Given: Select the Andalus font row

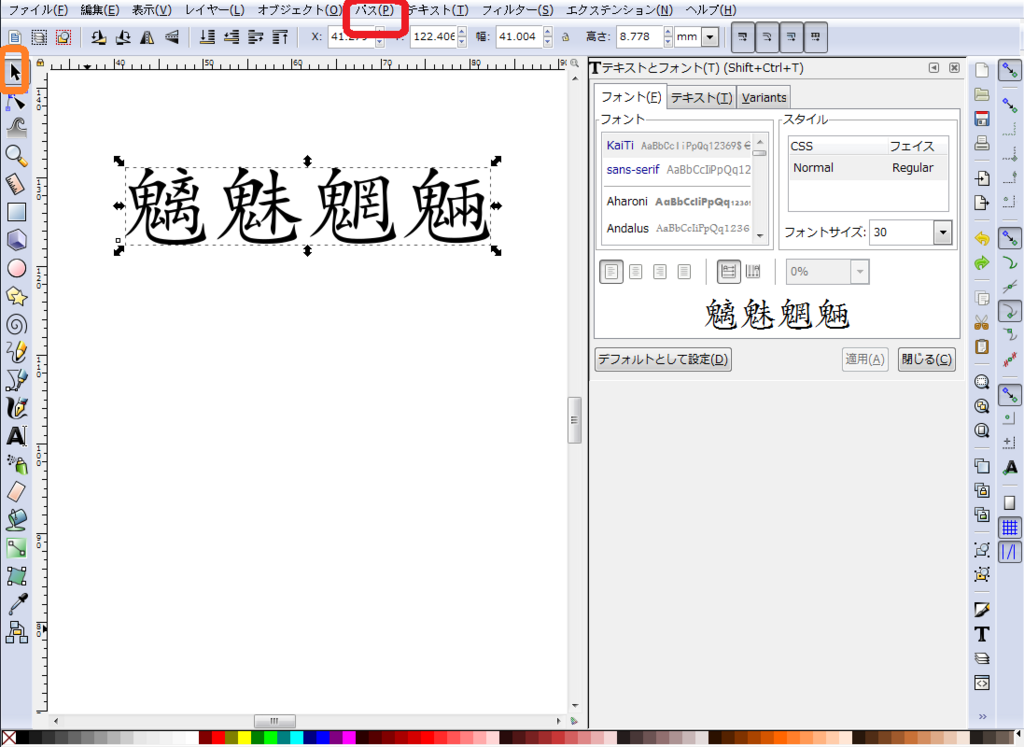Looking at the screenshot, I should pyautogui.click(x=677, y=228).
